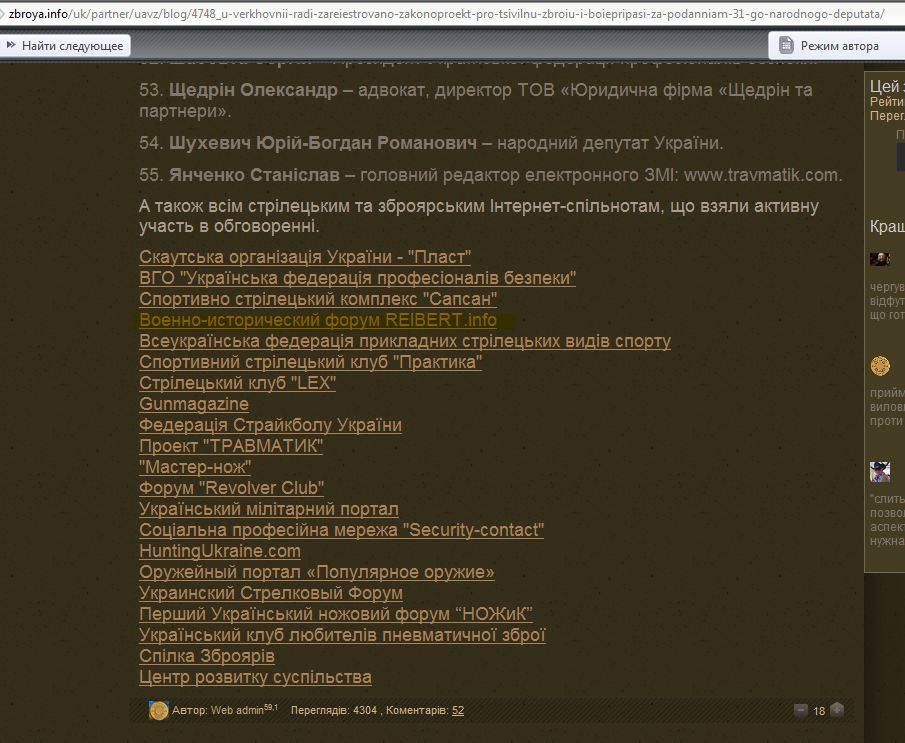The width and height of the screenshot is (905, 743).
Task: Open 'Всеукраїнська федерація прикладних стрілецьких видів спорту'
Action: (x=405, y=341)
